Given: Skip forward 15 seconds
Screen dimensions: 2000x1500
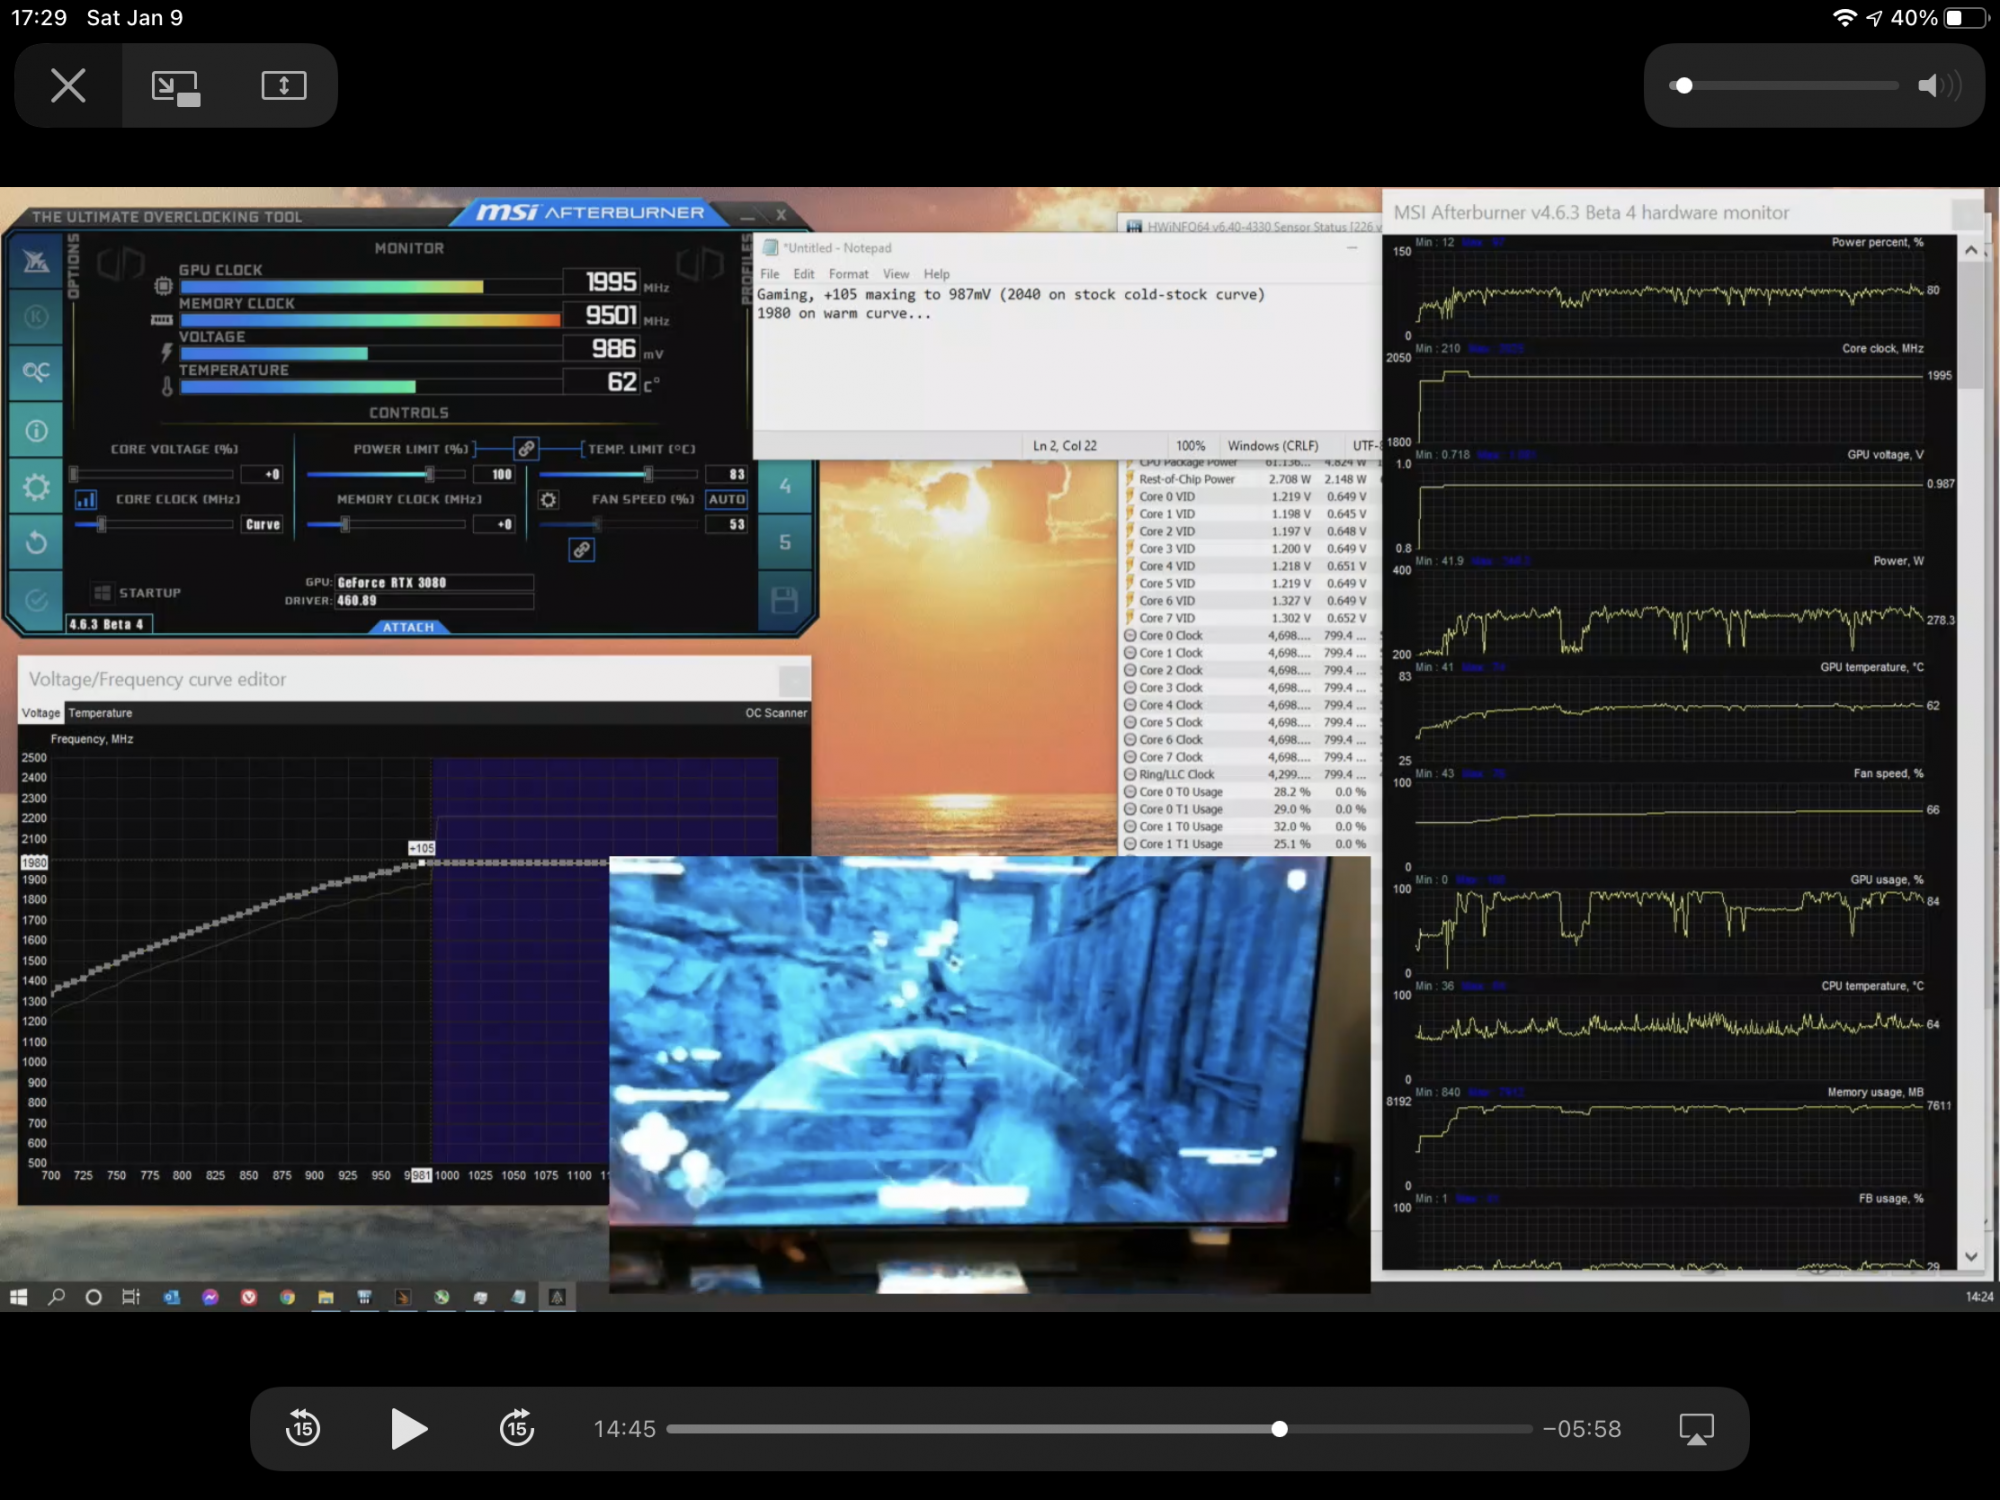Looking at the screenshot, I should [517, 1428].
